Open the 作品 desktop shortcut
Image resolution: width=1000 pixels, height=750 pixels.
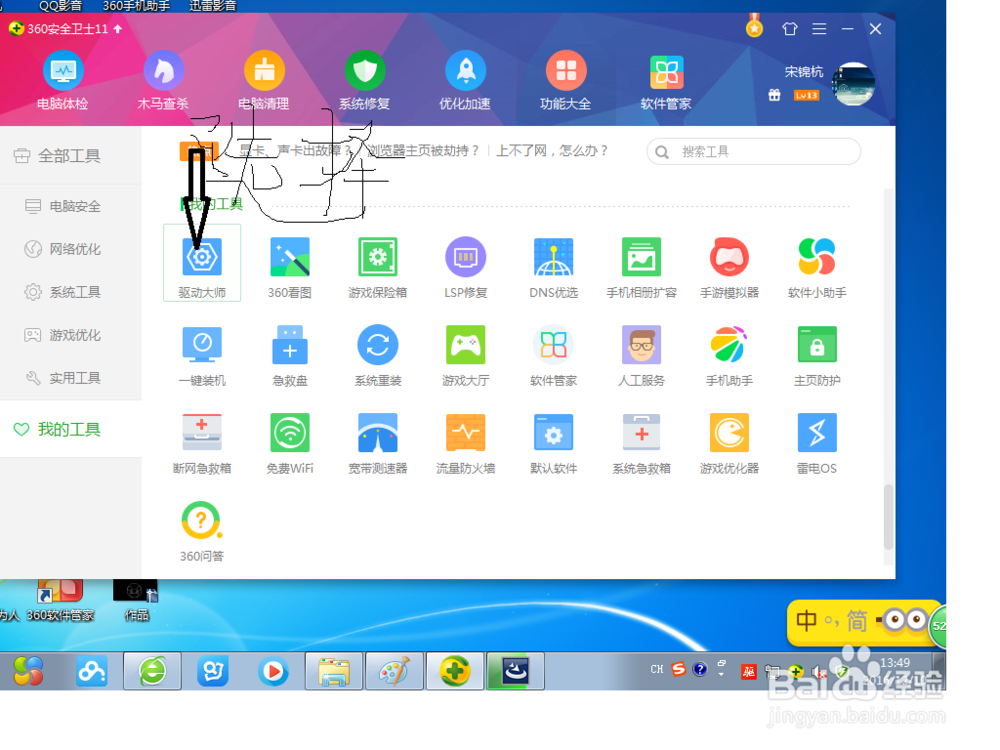tap(136, 599)
